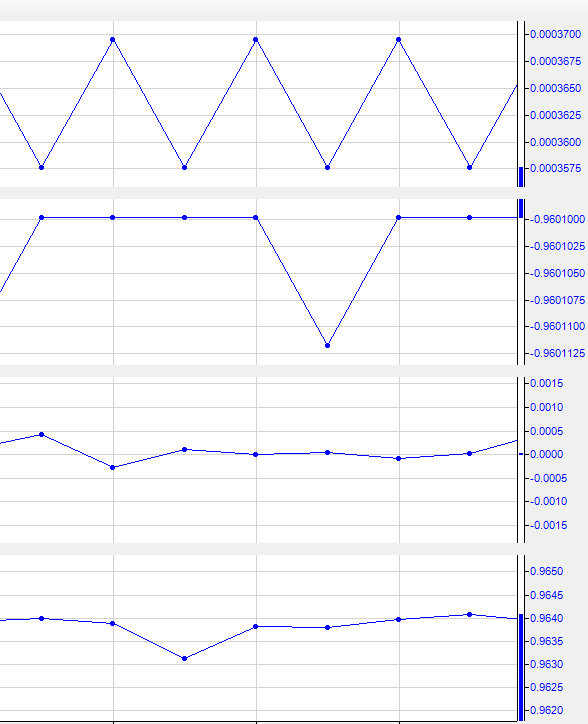Select the -0.0015 axis label
Image resolution: width=588 pixels, height=724 pixels.
tap(548, 525)
